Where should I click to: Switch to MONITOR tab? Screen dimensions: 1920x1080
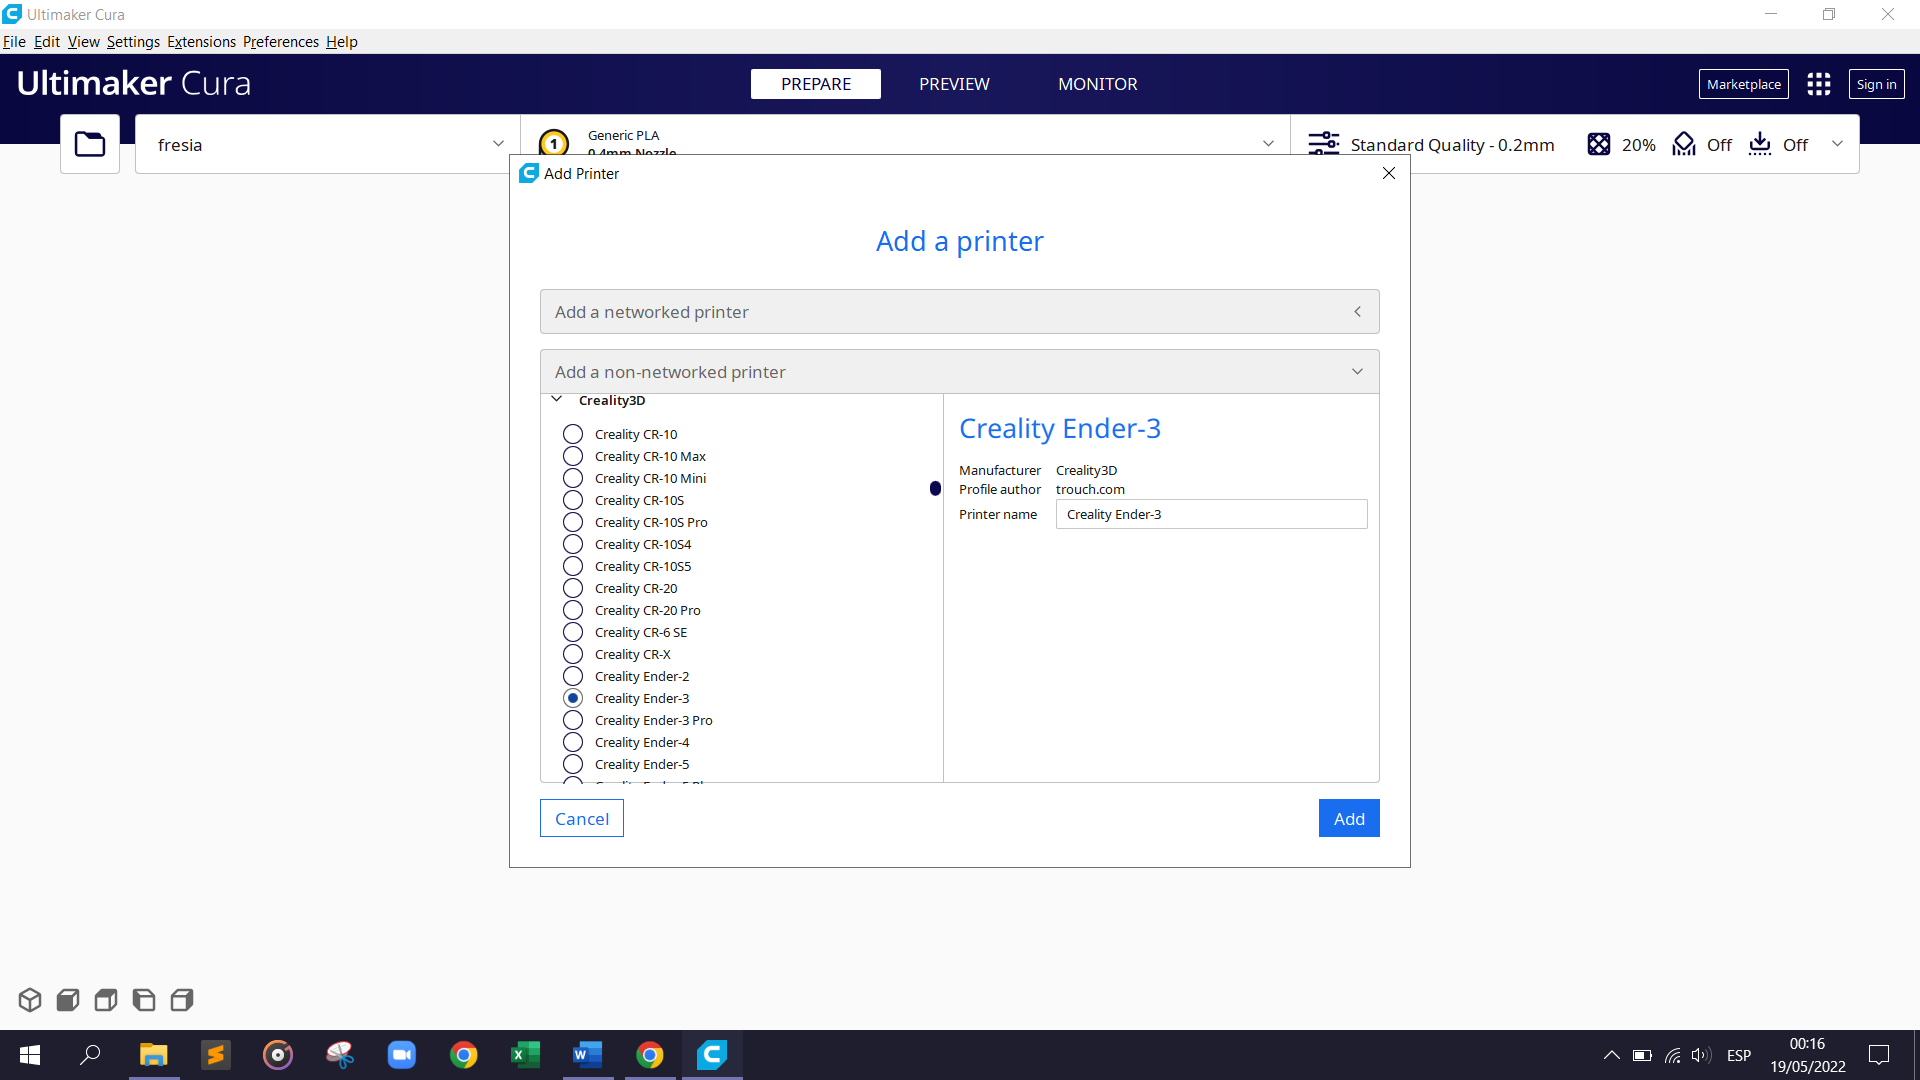(x=1097, y=83)
